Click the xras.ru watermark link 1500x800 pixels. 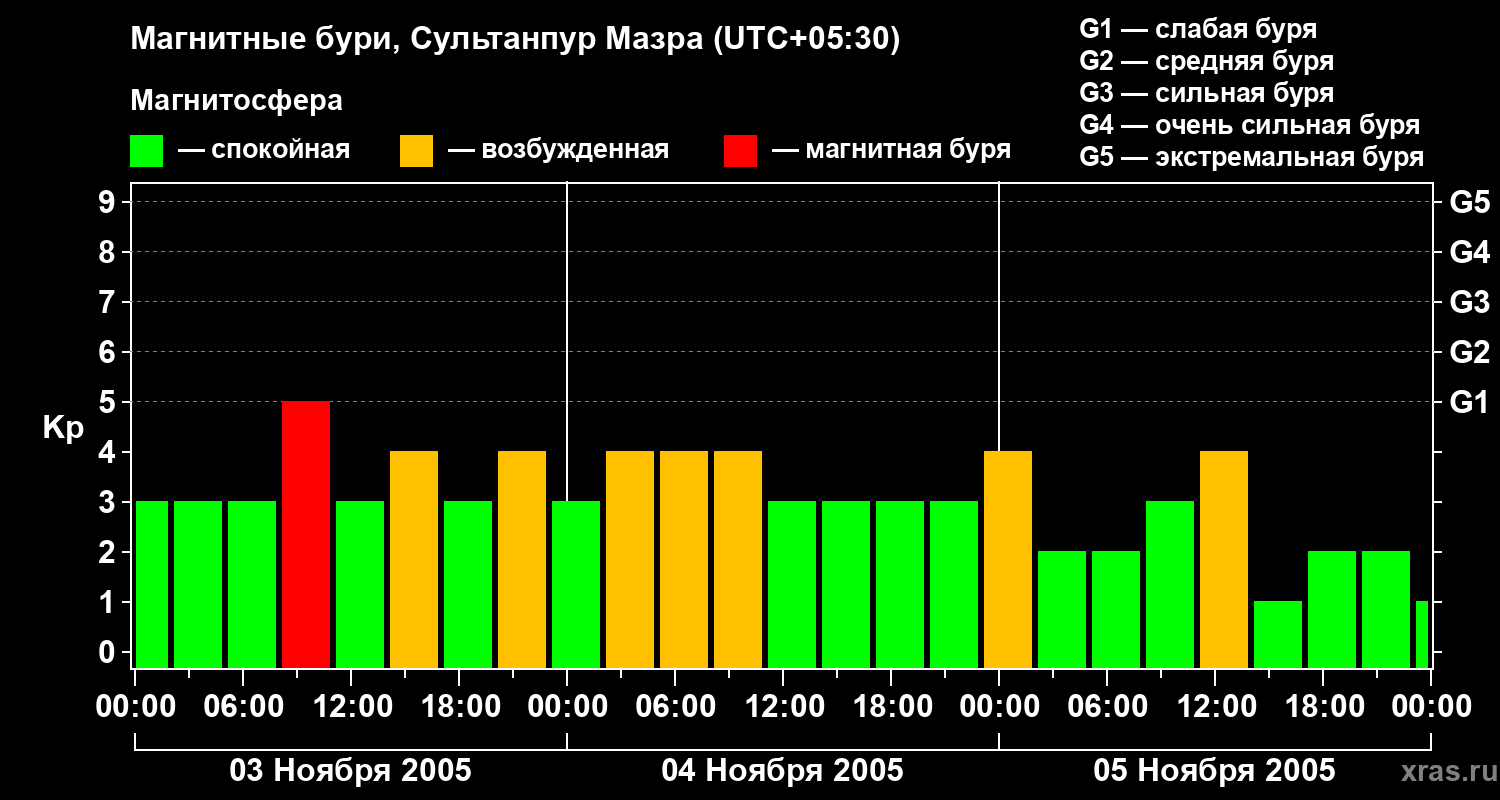pyautogui.click(x=1444, y=771)
